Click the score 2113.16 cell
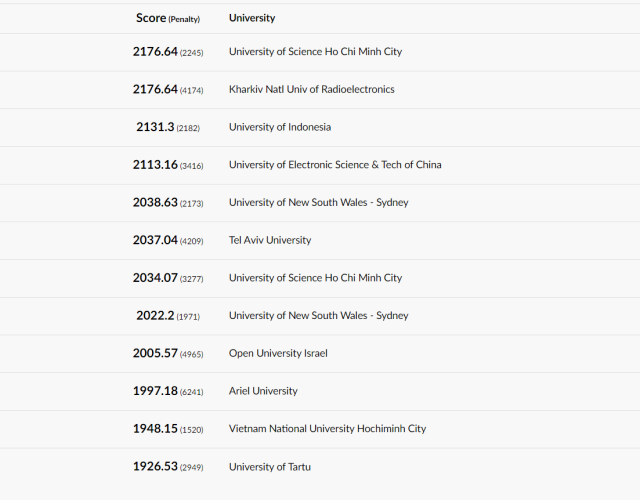The image size is (640, 500). 168,164
